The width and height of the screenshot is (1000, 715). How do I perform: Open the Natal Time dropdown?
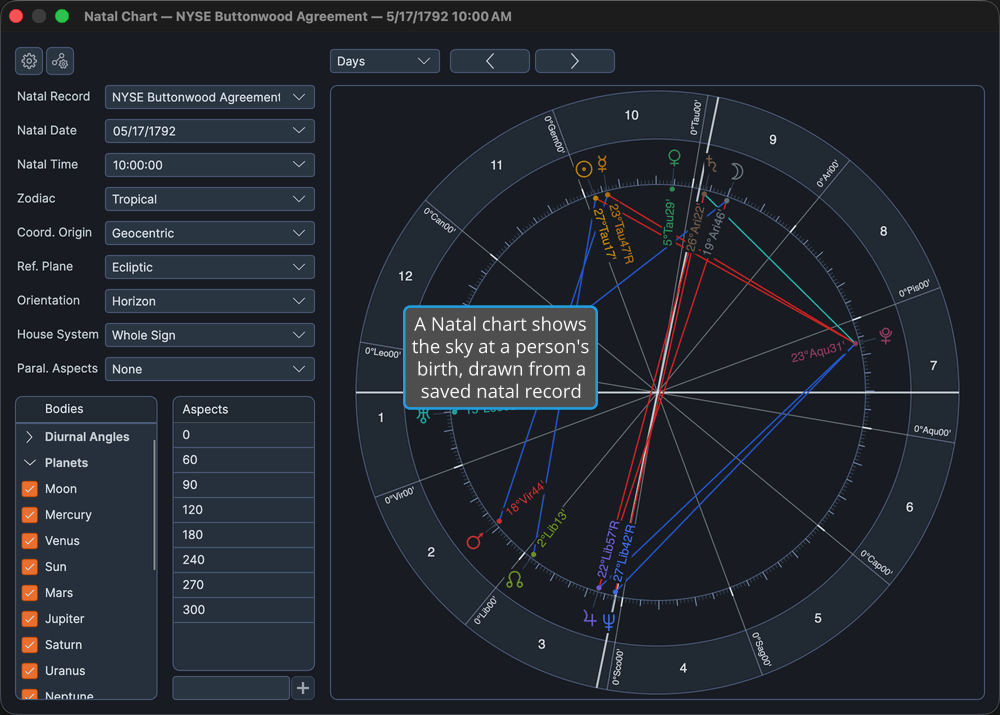point(210,165)
